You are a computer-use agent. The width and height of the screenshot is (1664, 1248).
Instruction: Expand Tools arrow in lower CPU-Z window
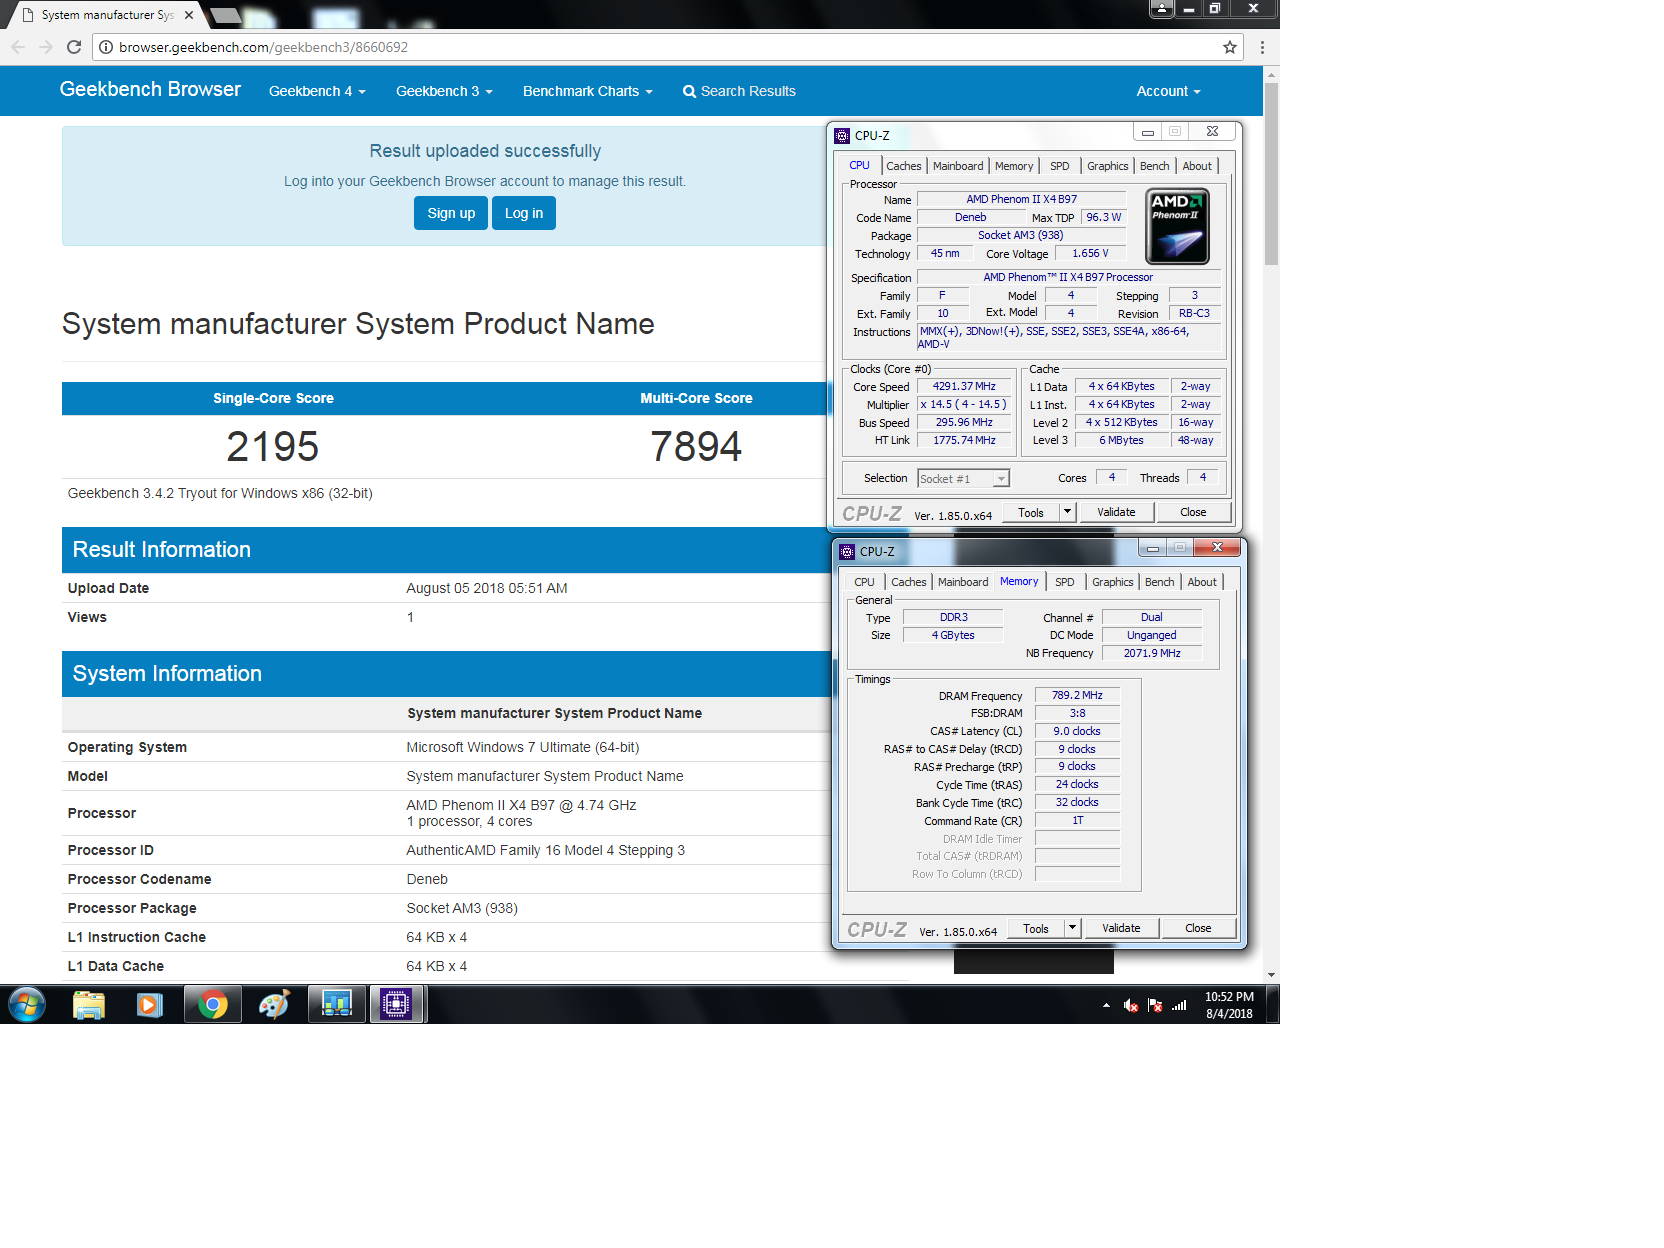click(1072, 928)
